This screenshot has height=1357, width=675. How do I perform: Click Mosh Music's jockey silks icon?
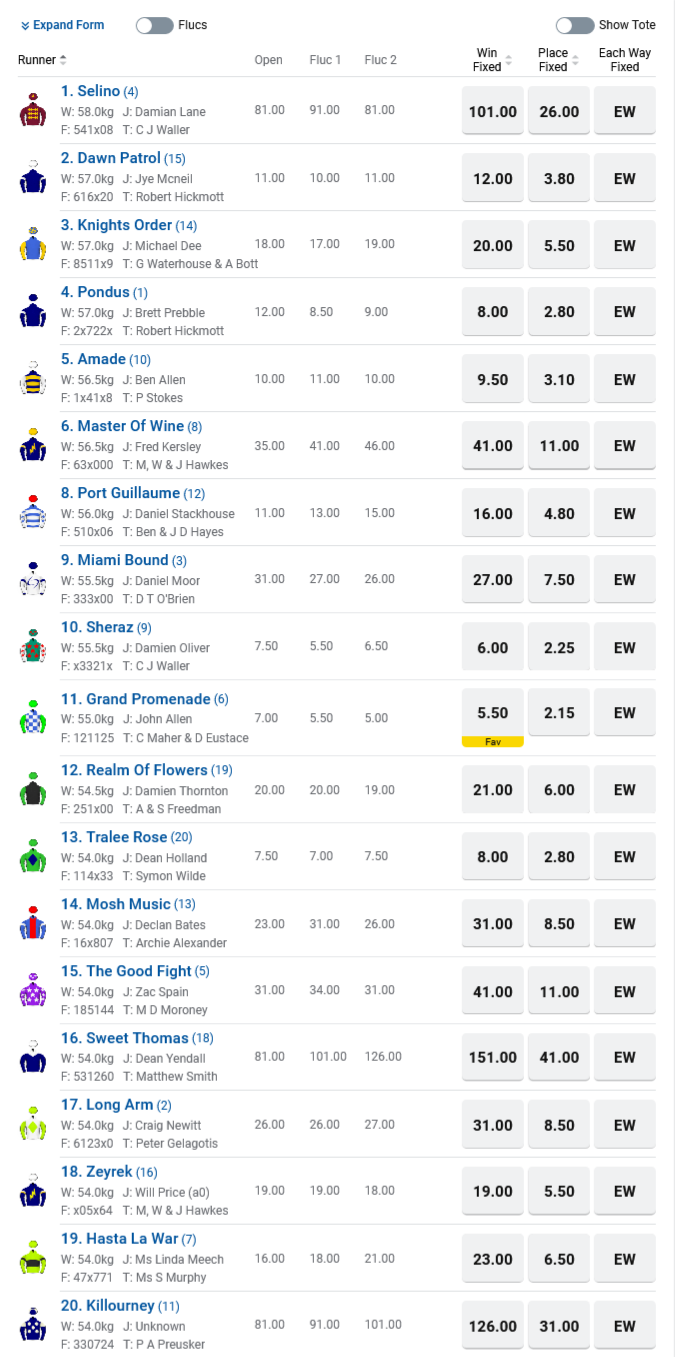tap(33, 923)
